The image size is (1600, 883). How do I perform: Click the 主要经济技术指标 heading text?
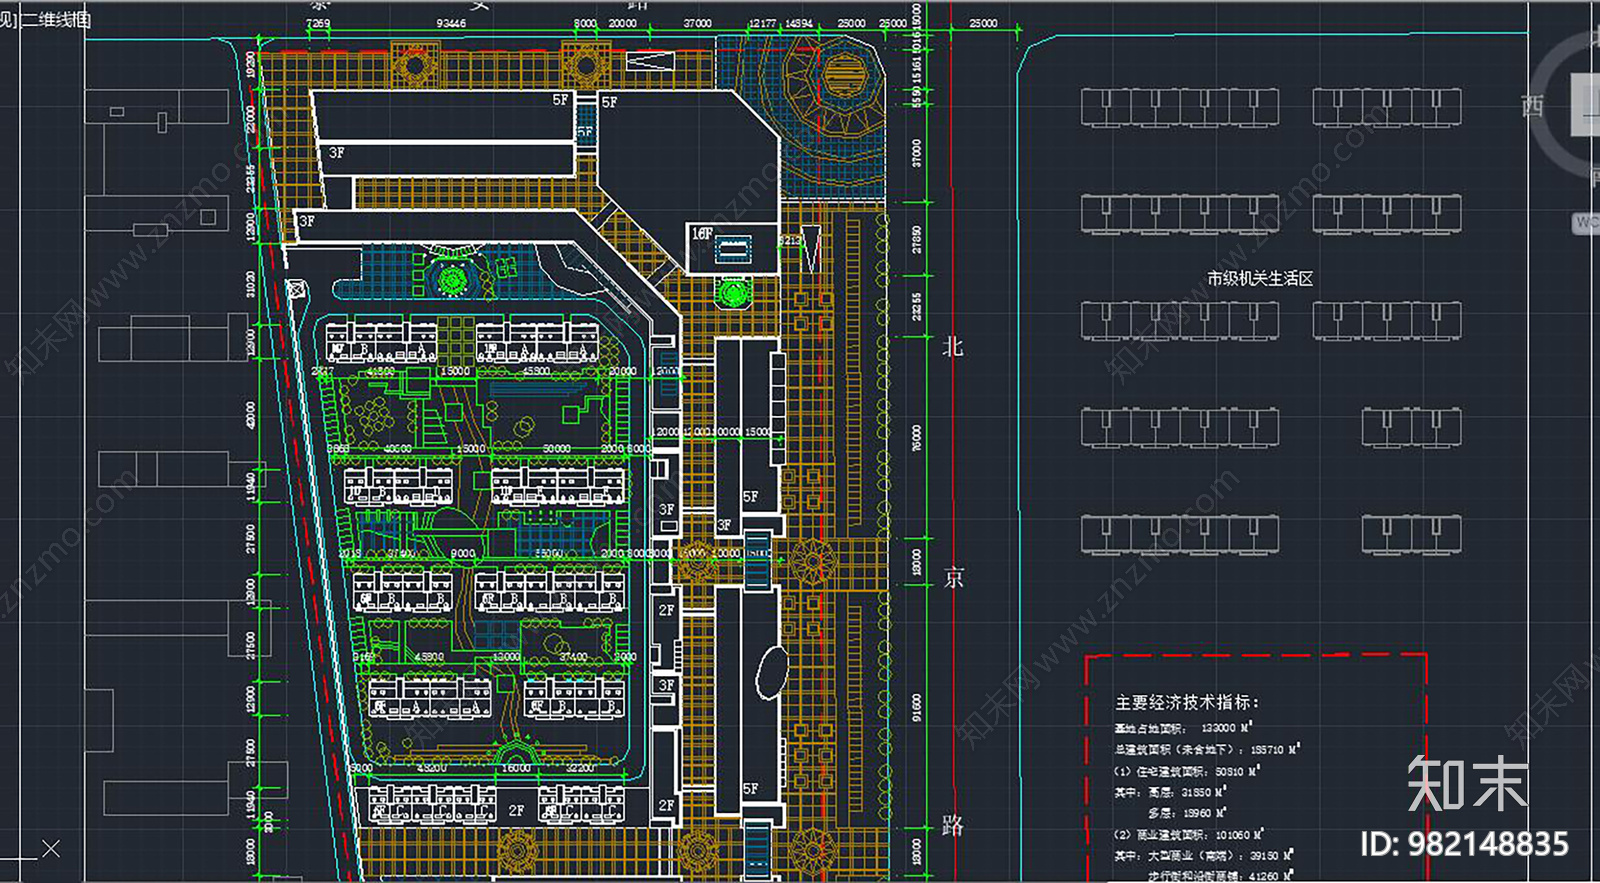point(1187,703)
